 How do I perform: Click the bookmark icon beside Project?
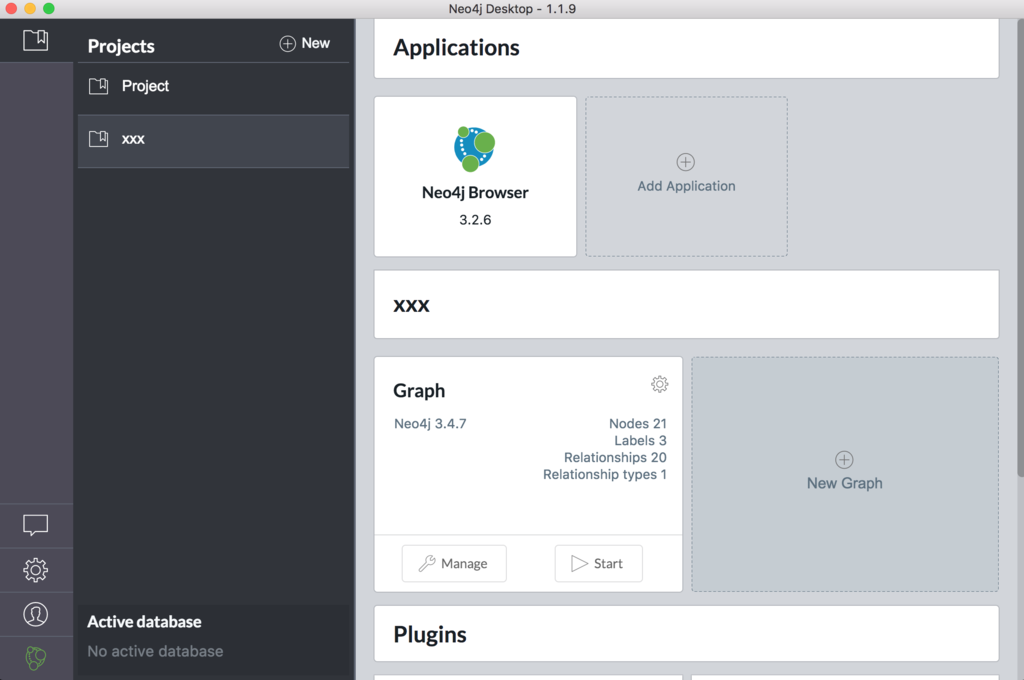coord(99,86)
